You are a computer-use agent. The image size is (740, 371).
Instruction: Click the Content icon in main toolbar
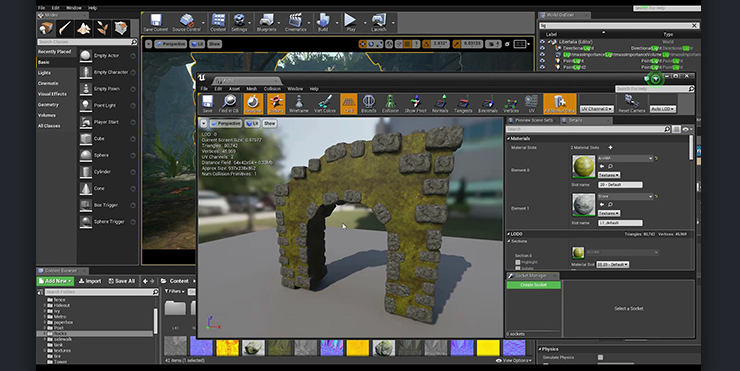[x=218, y=23]
